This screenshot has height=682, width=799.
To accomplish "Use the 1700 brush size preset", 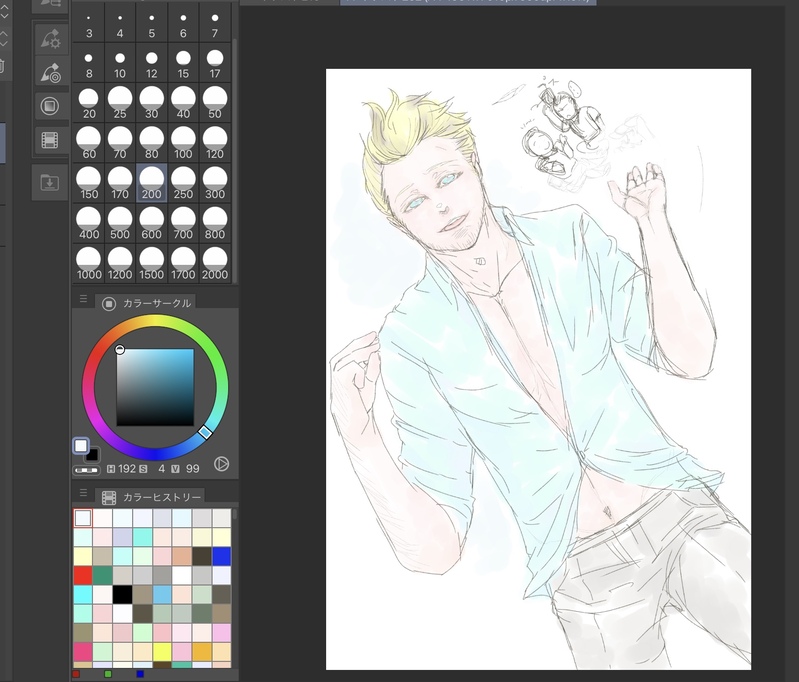I will pos(183,264).
